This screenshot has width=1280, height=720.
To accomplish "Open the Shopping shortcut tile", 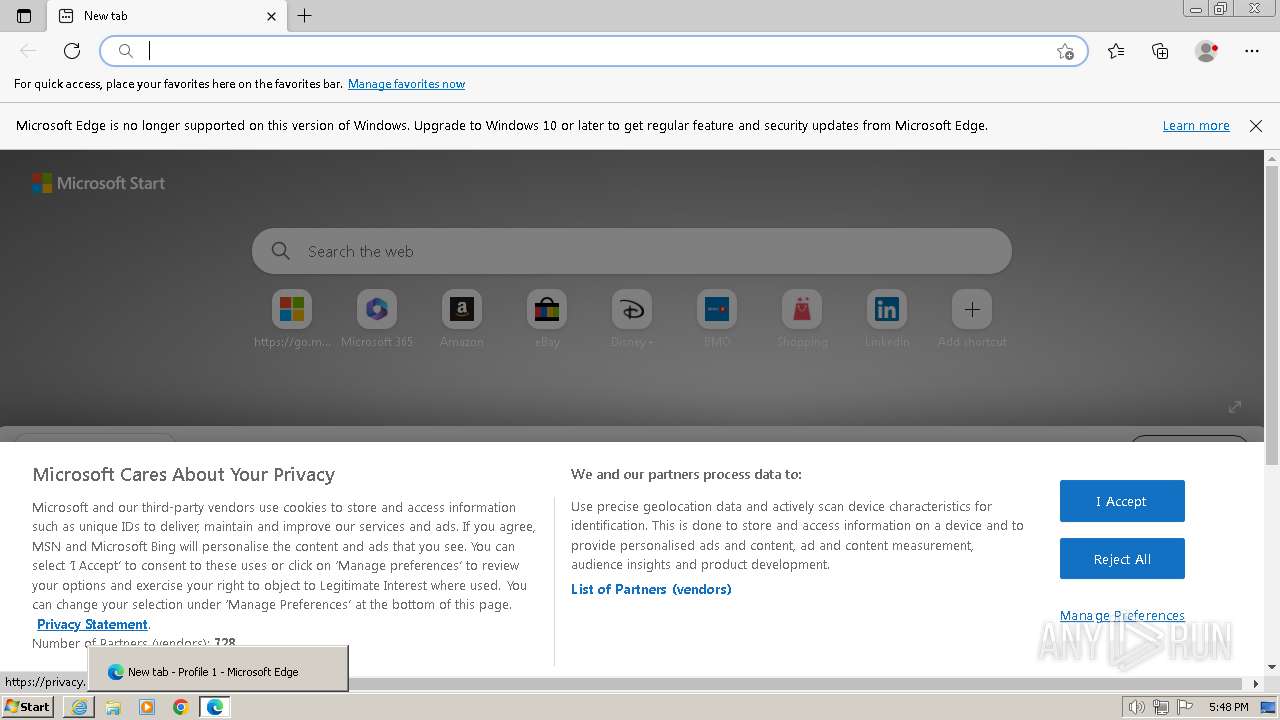I will 802,320.
